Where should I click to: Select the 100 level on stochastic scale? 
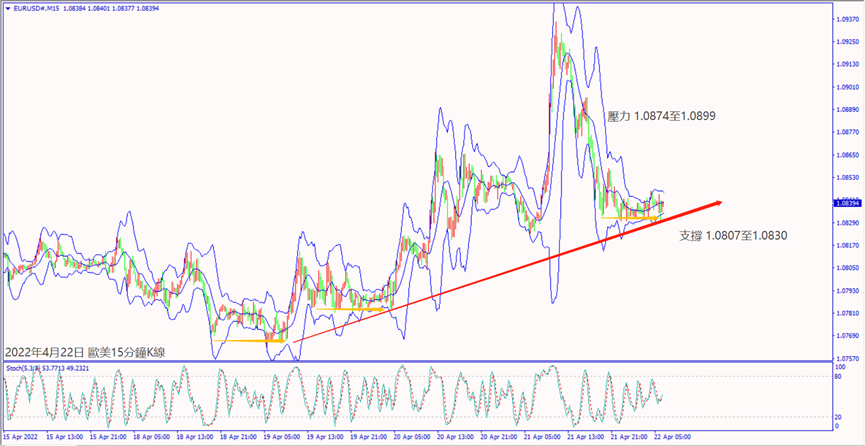[x=838, y=367]
